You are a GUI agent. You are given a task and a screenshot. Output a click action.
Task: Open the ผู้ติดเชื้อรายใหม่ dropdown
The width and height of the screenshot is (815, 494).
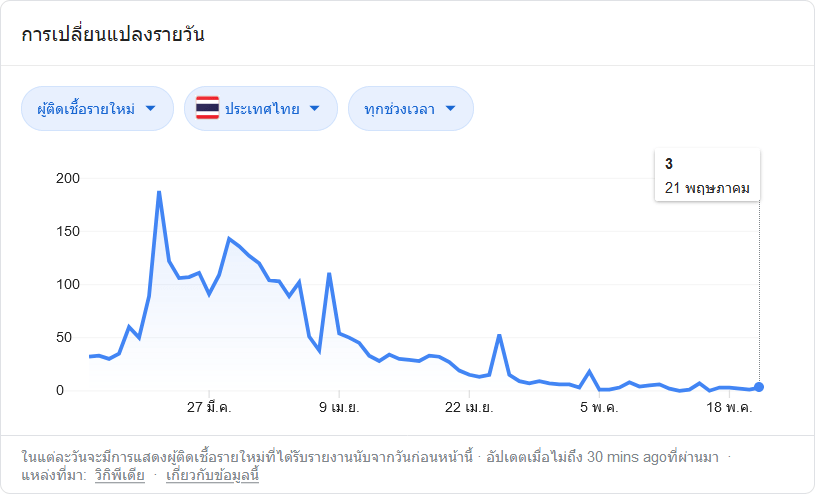coord(97,109)
